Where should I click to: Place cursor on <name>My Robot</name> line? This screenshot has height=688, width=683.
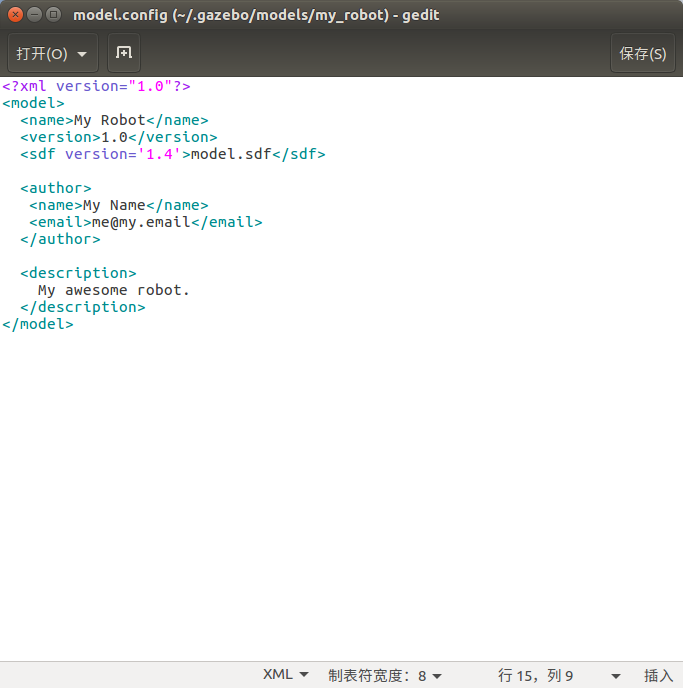pyautogui.click(x=114, y=120)
